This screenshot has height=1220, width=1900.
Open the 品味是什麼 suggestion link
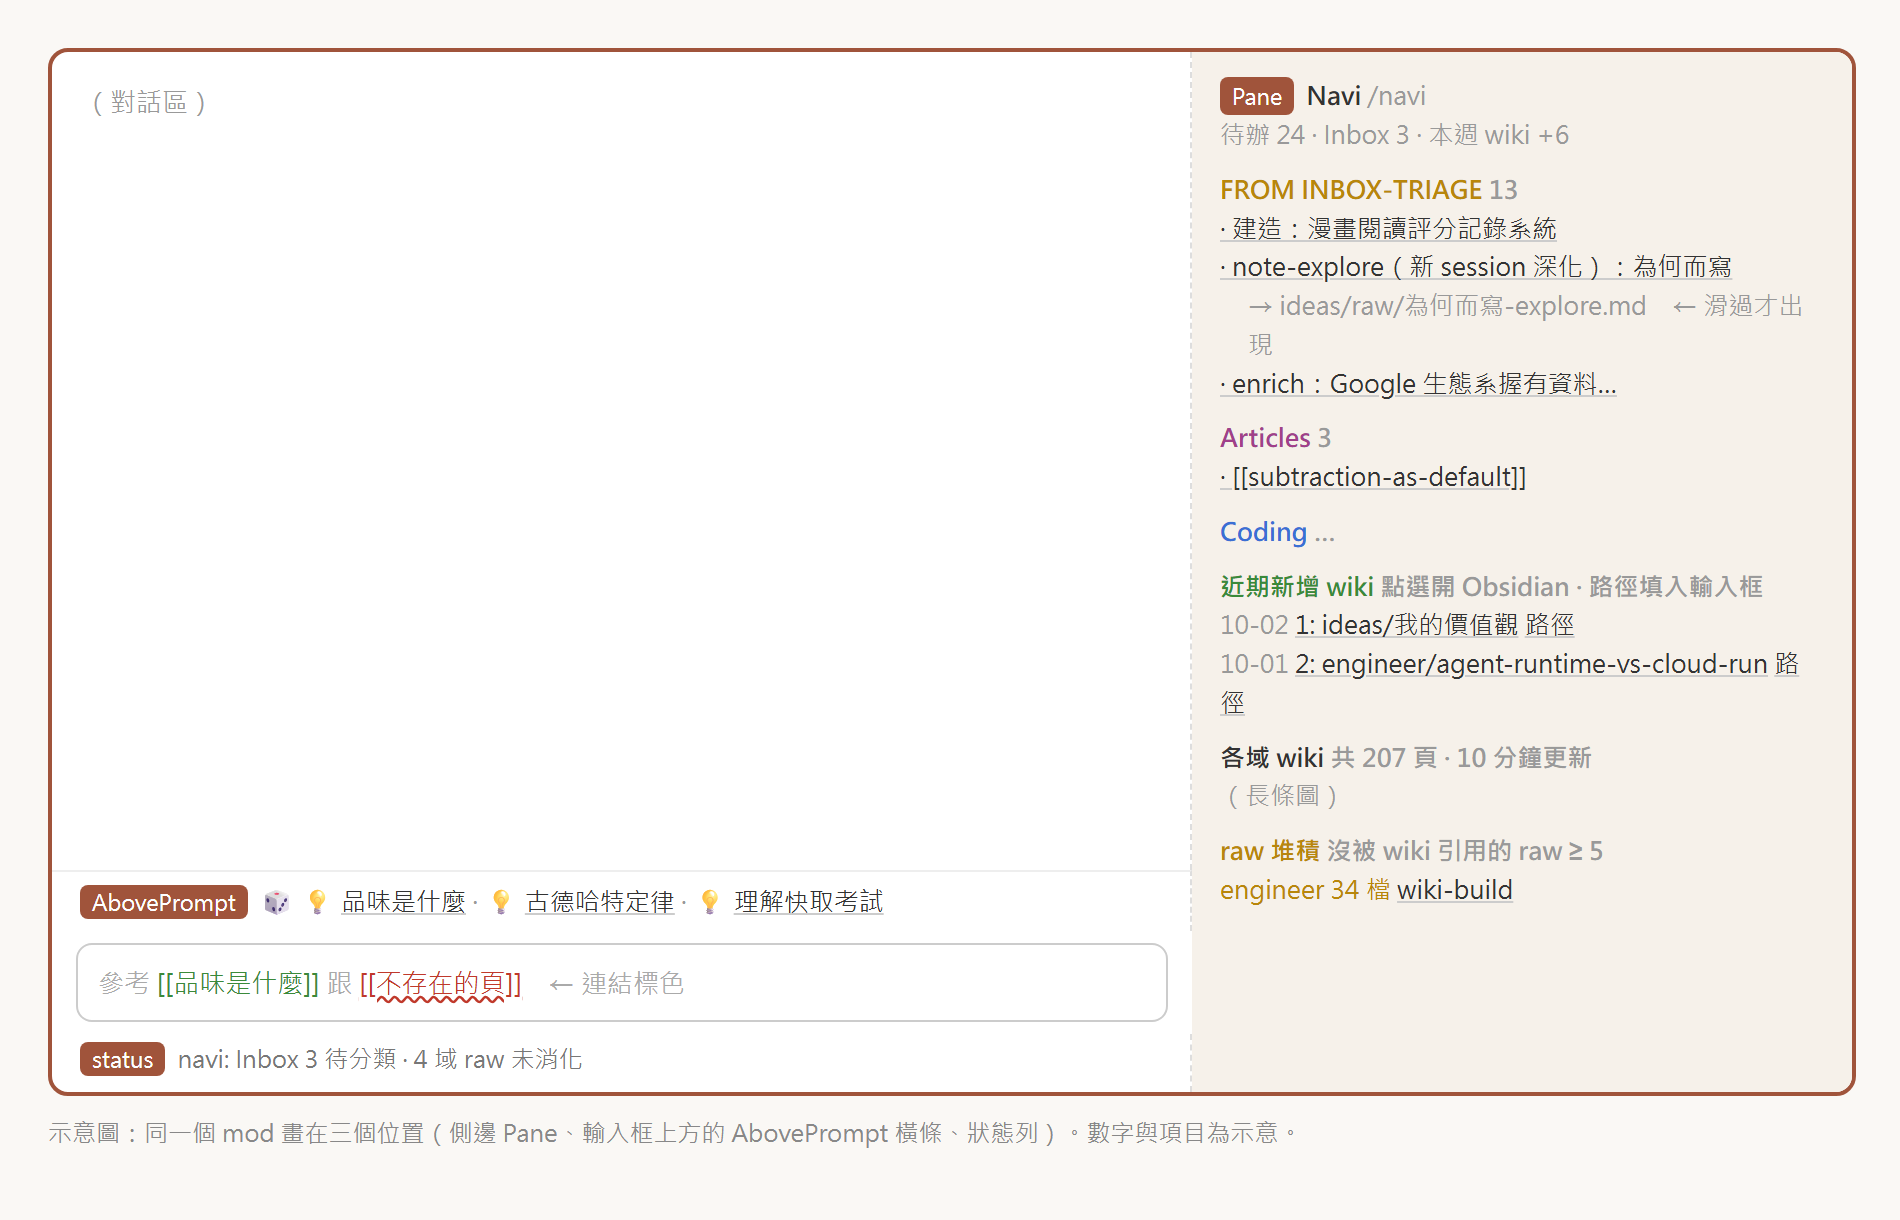pos(404,902)
